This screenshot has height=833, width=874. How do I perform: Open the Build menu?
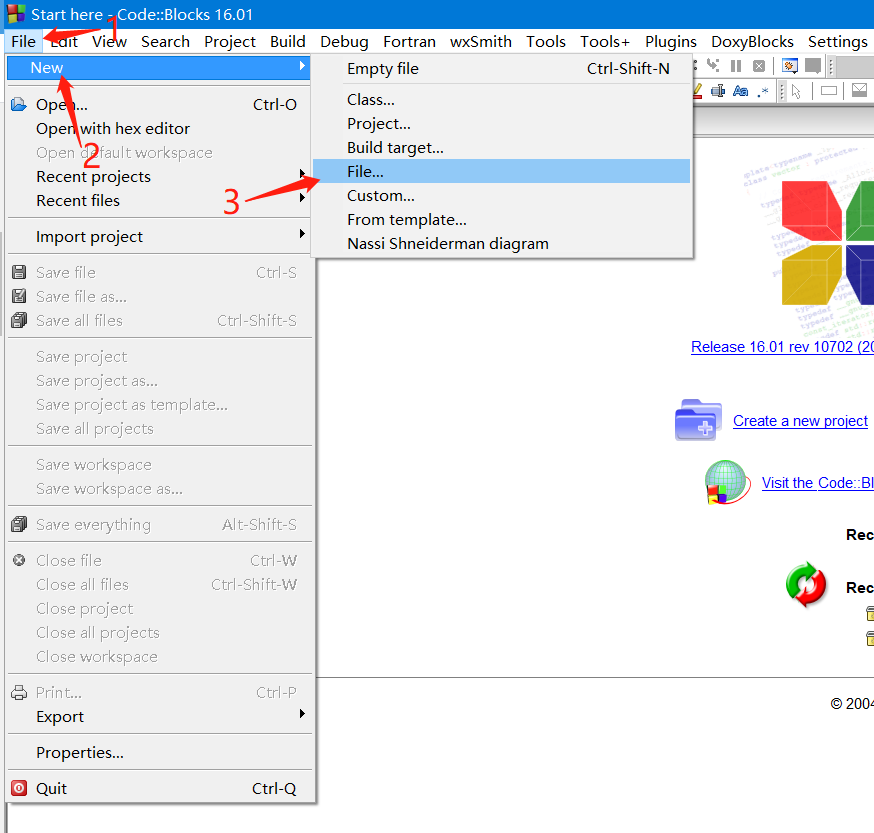tap(288, 42)
